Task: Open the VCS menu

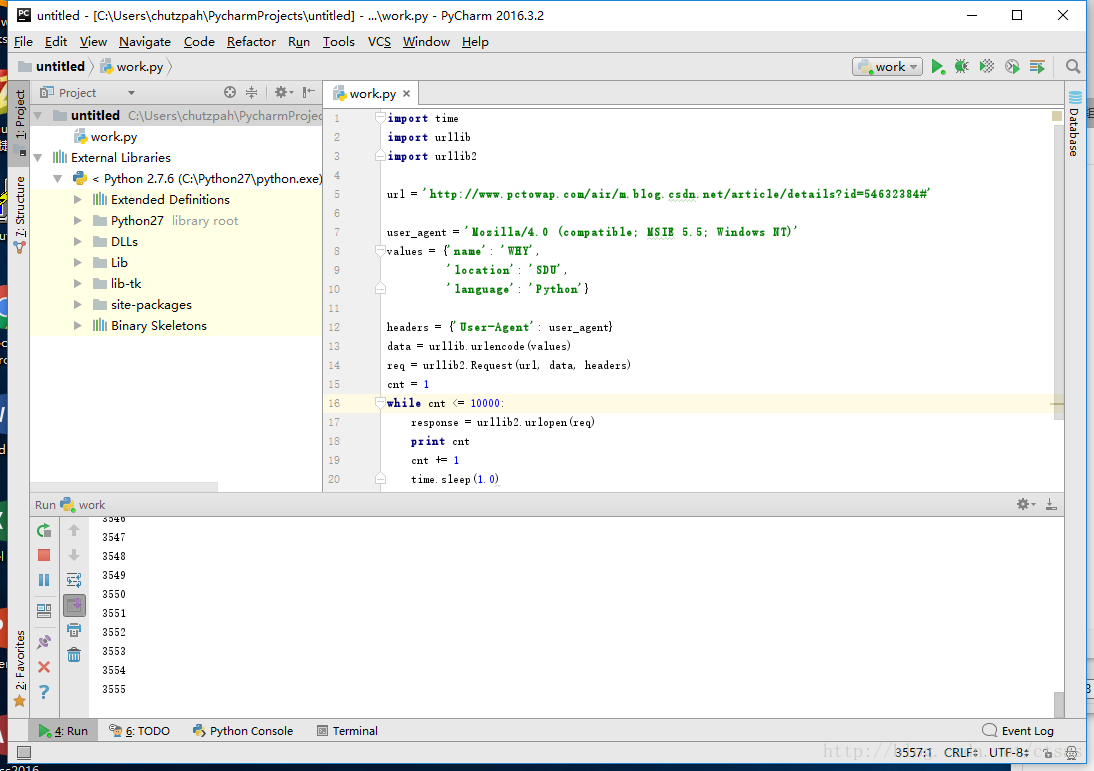Action: pos(379,42)
